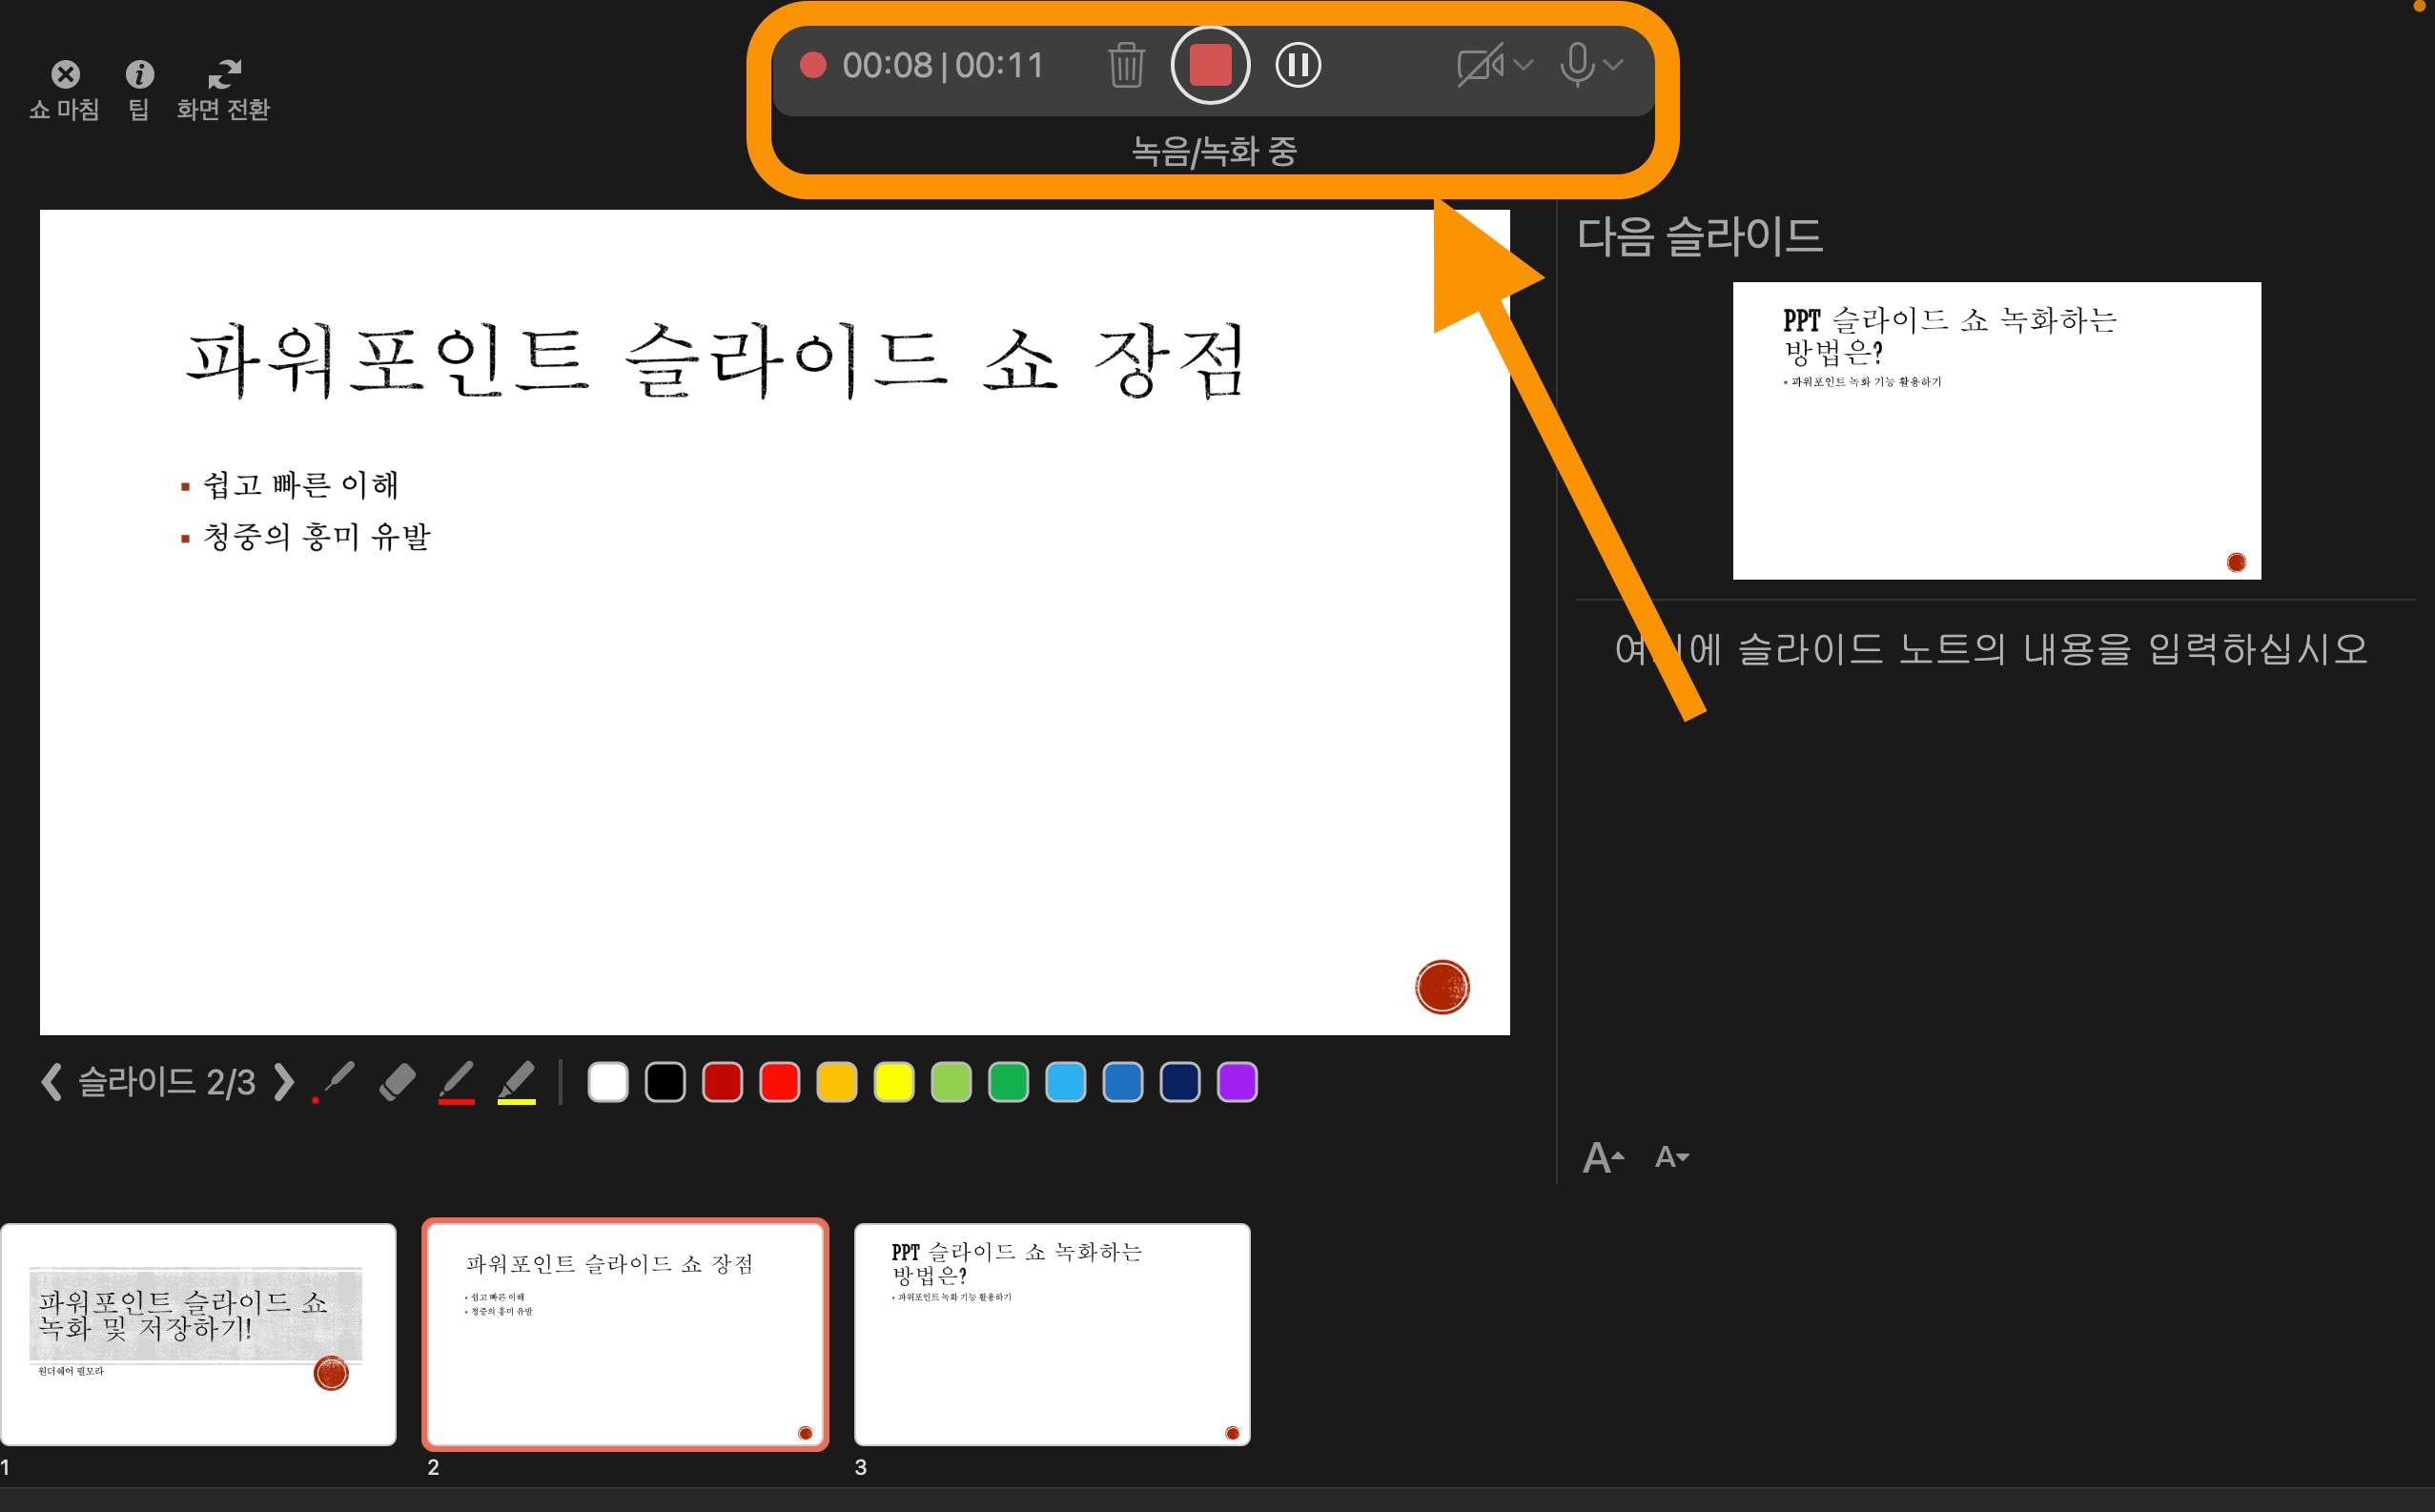Click the End Show (쇼 마침) icon
2435x1512 pixels.
(66, 74)
